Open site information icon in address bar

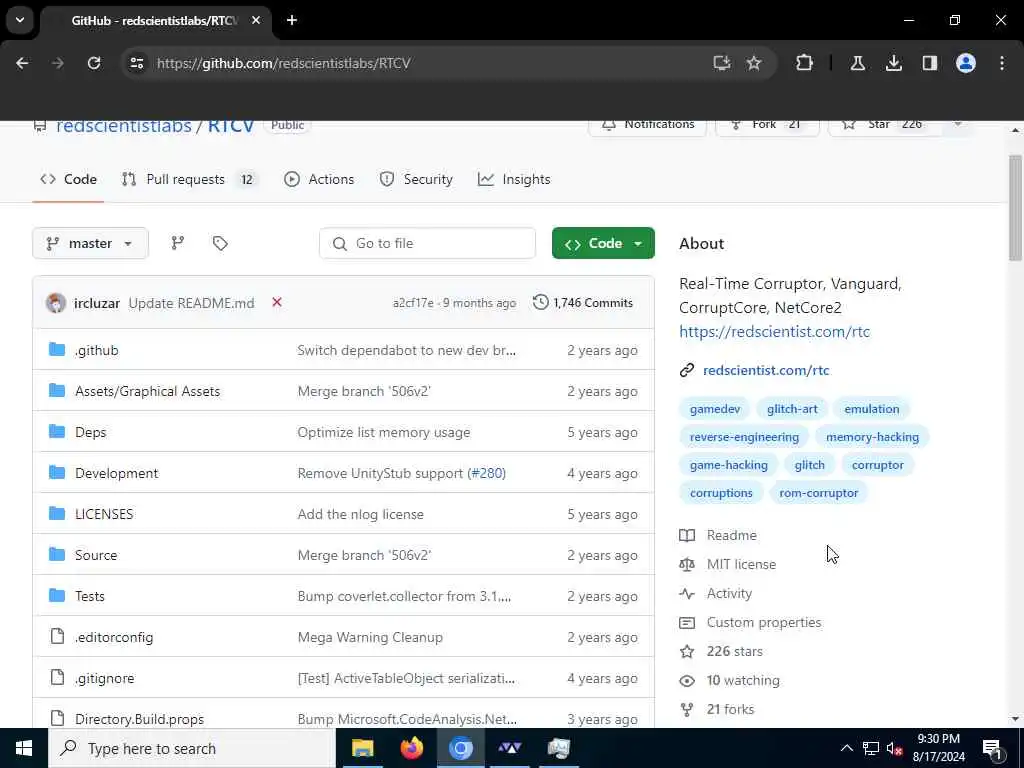tap(136, 63)
